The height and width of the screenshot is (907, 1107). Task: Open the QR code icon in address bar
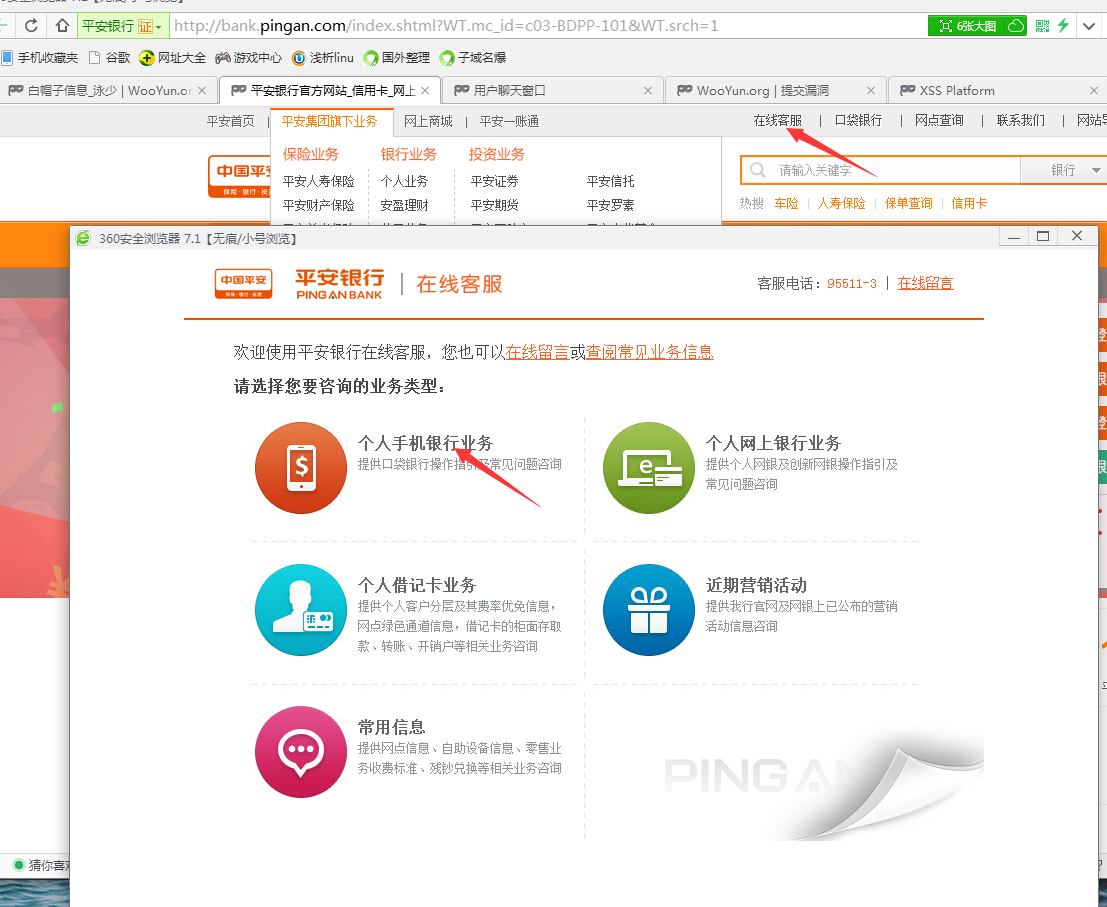tap(1042, 26)
